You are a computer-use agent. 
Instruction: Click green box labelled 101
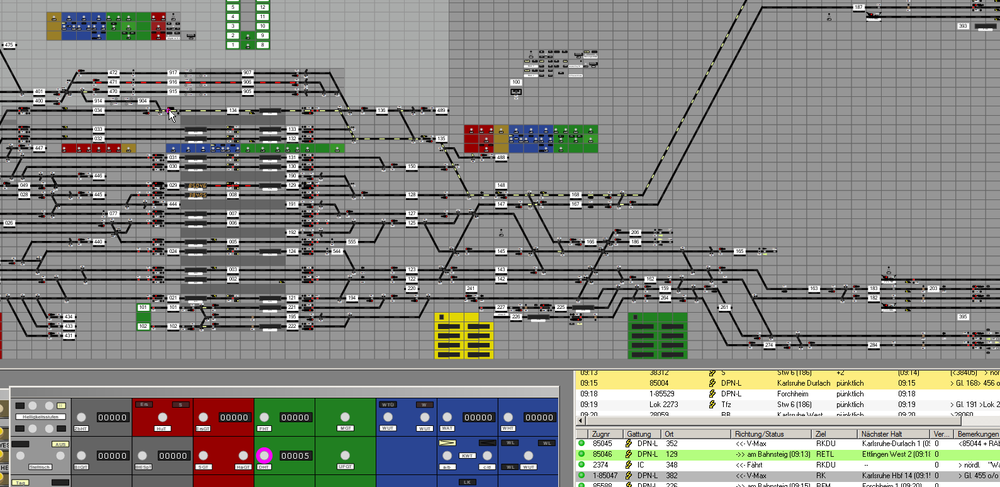click(x=143, y=307)
